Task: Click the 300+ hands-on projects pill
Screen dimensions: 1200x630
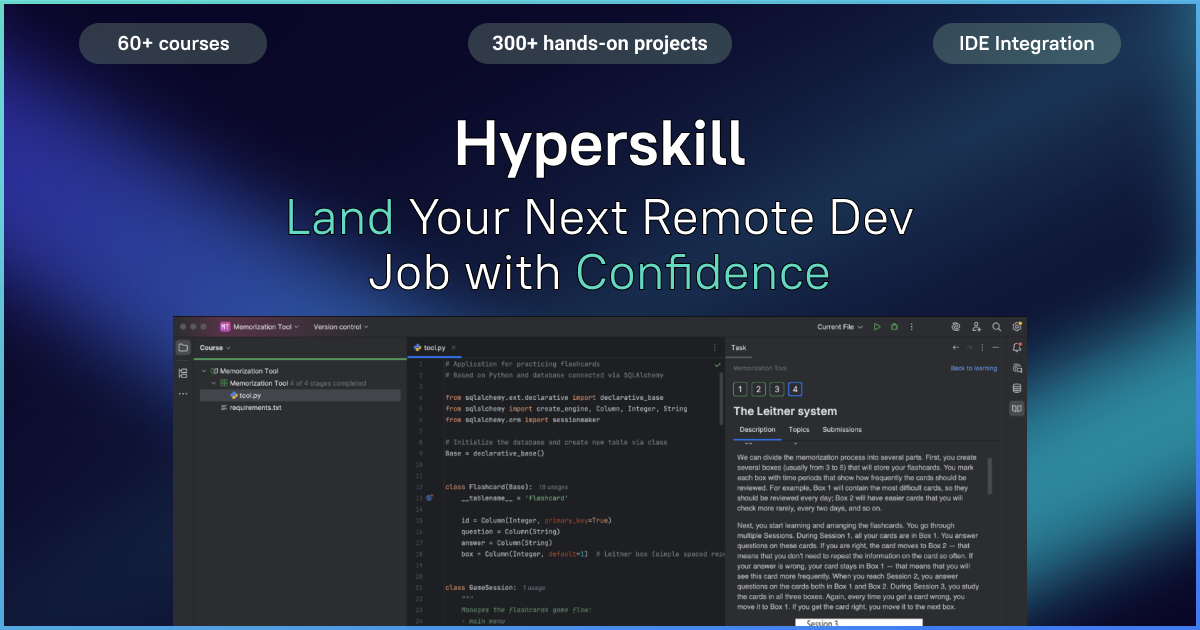Action: 600,44
